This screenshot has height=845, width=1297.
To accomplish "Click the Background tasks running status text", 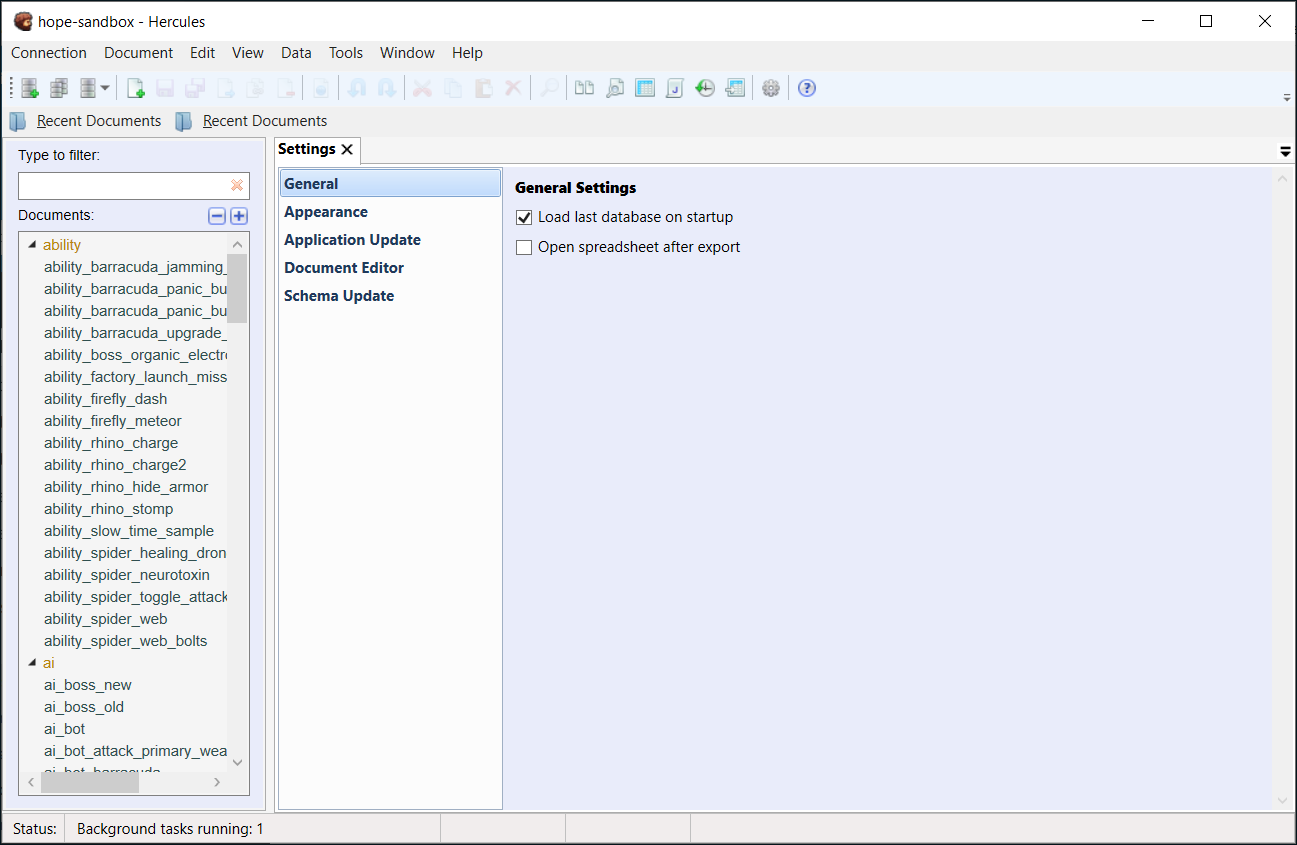I will [x=170, y=829].
